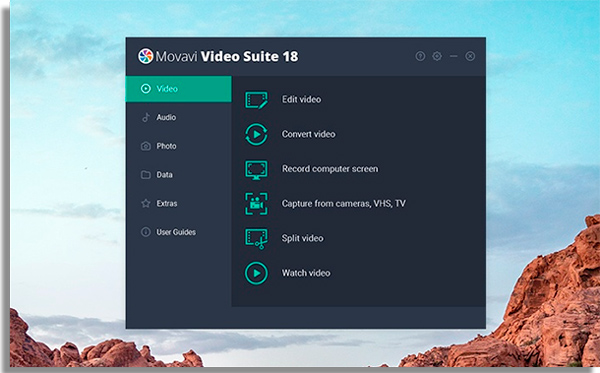
Task: Click the camera icon beside Photo
Action: pos(145,146)
